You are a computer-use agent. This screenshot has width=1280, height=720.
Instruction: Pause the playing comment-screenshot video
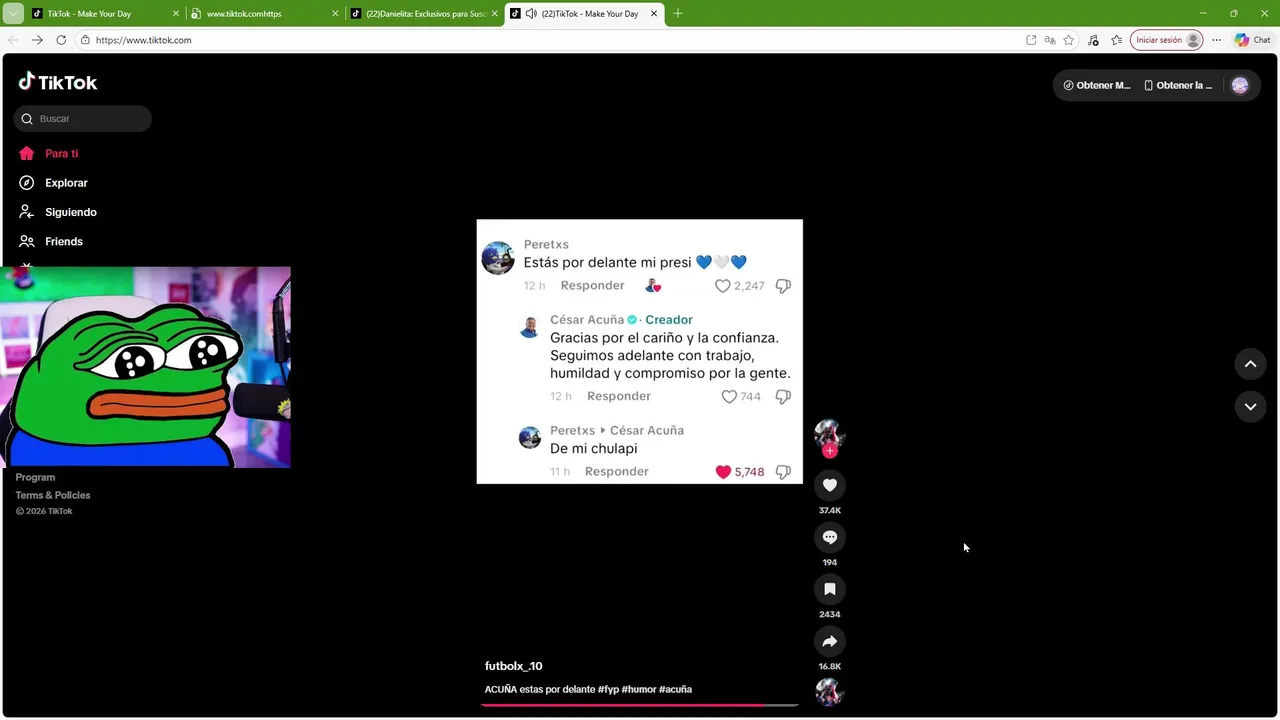pos(640,352)
